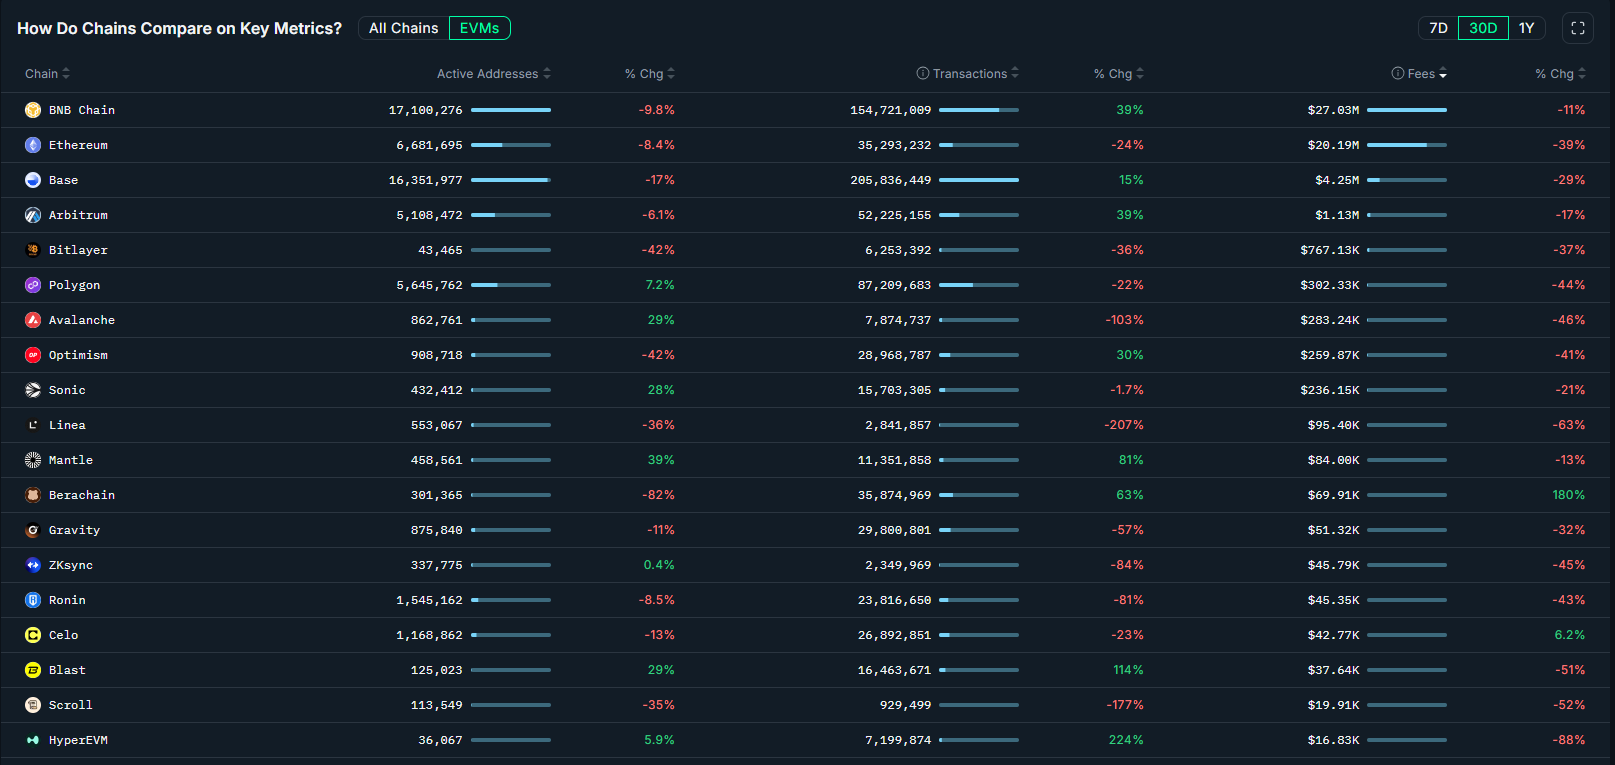The image size is (1615, 765).
Task: Switch to the 1Y time range
Action: pyautogui.click(x=1526, y=28)
